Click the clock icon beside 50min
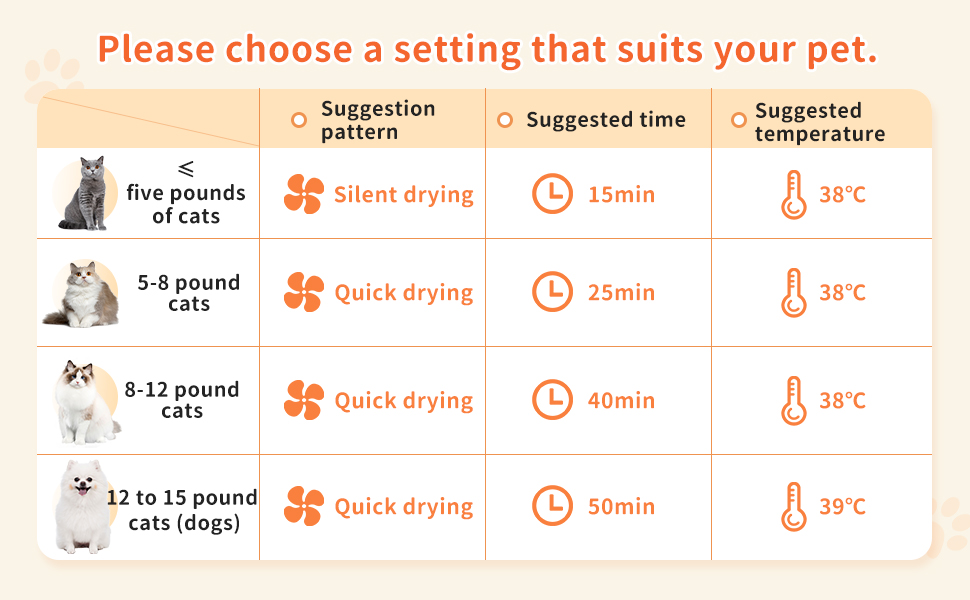 pos(552,506)
